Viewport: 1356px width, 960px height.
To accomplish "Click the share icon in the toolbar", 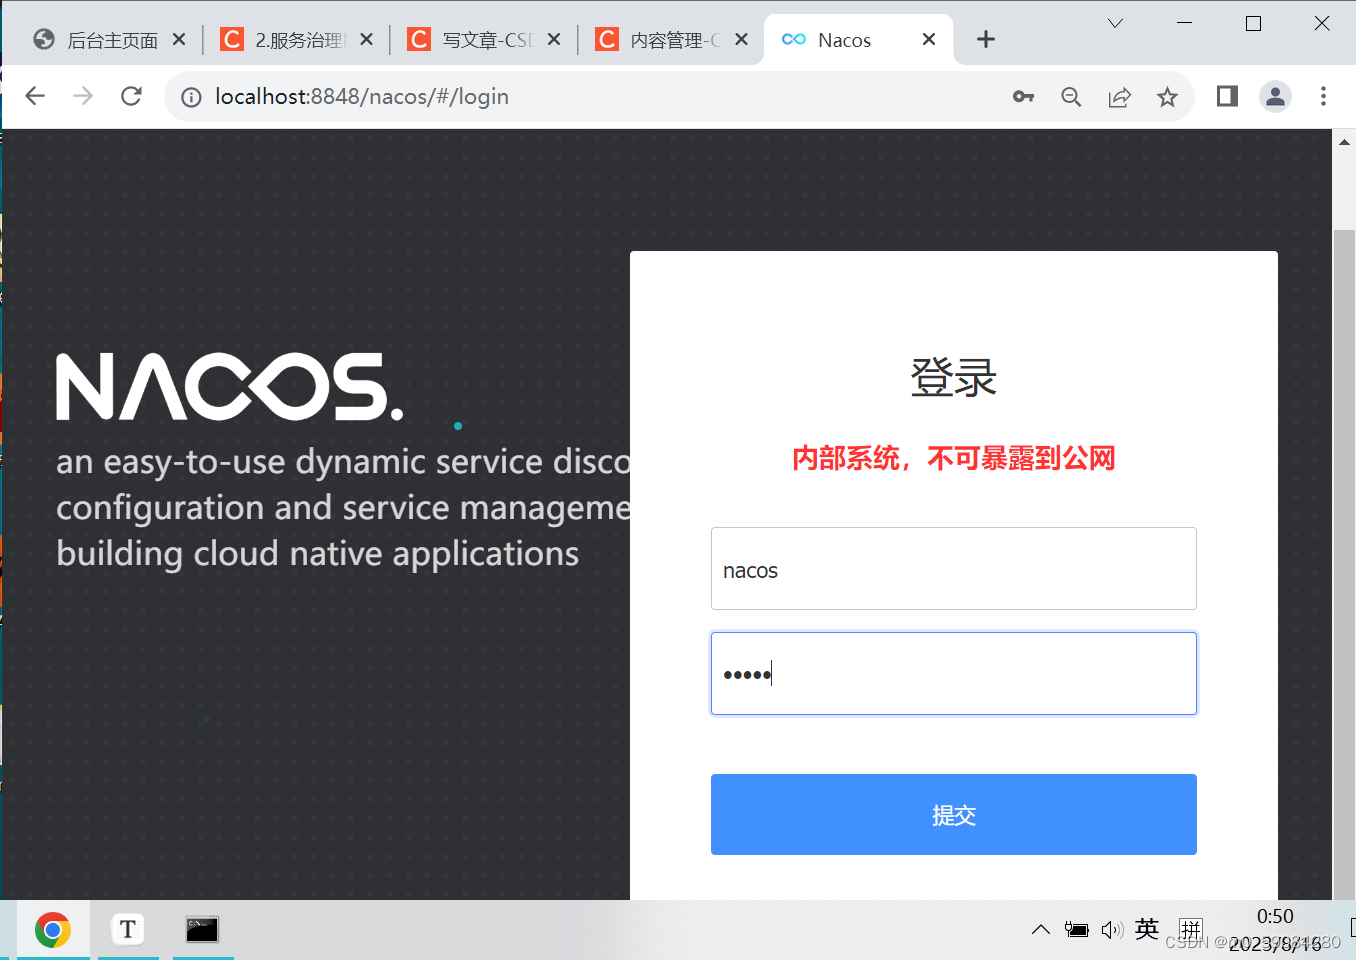I will click(x=1119, y=96).
